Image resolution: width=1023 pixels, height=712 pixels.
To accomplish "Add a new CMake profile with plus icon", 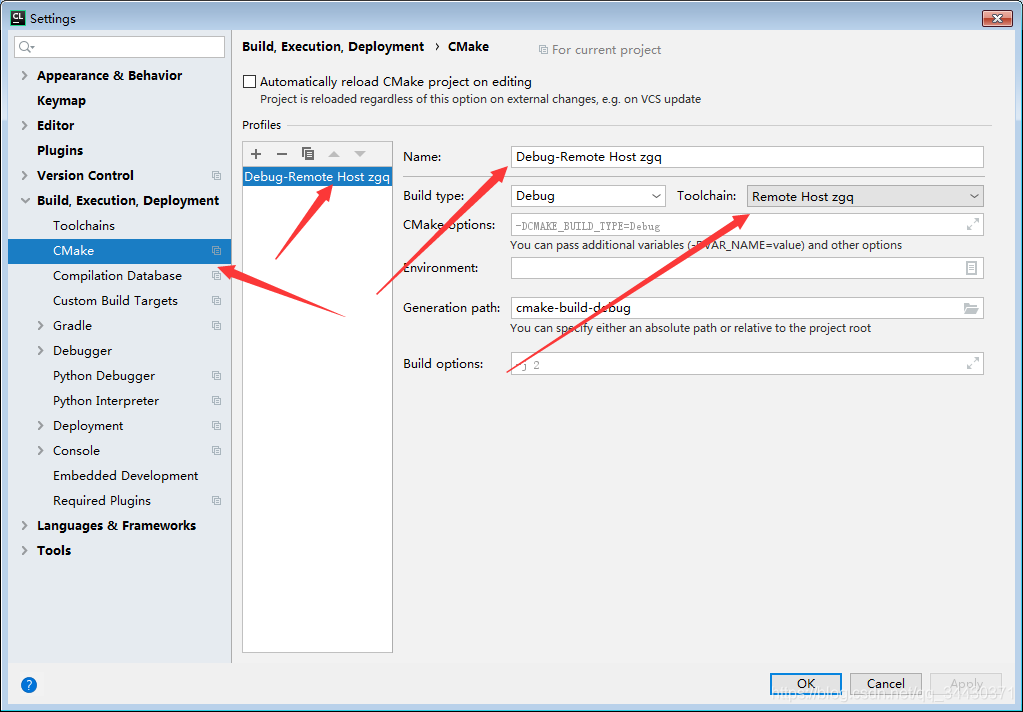I will coord(256,154).
